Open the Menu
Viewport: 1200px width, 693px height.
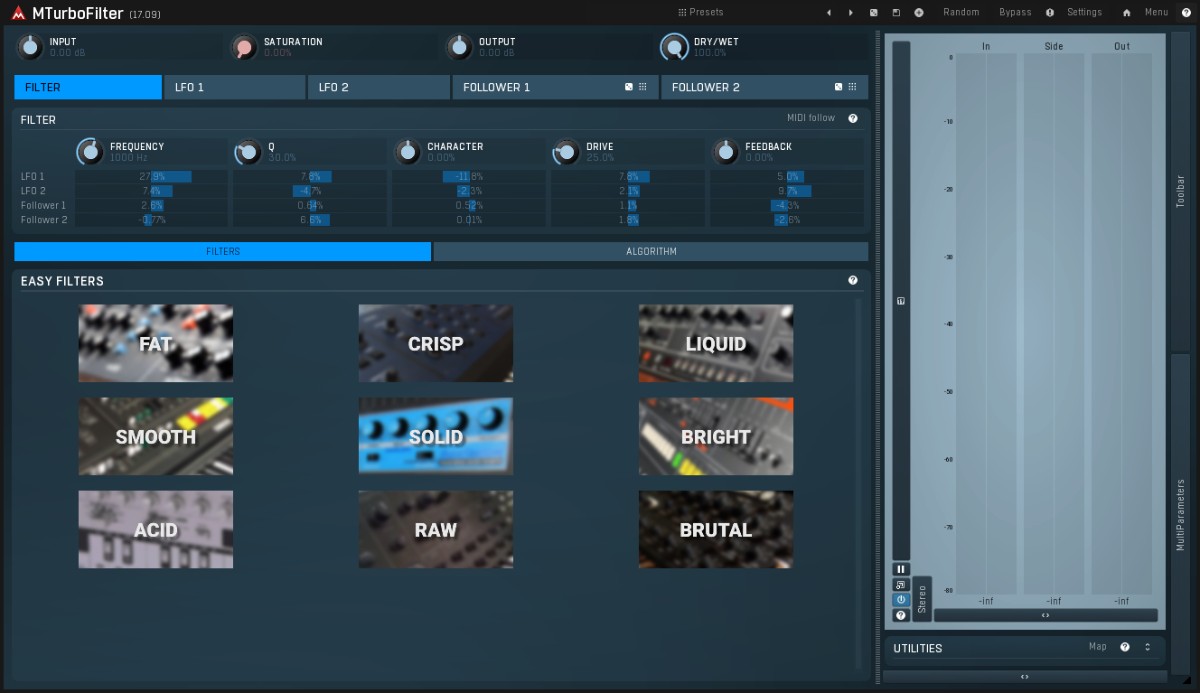pyautogui.click(x=1156, y=12)
